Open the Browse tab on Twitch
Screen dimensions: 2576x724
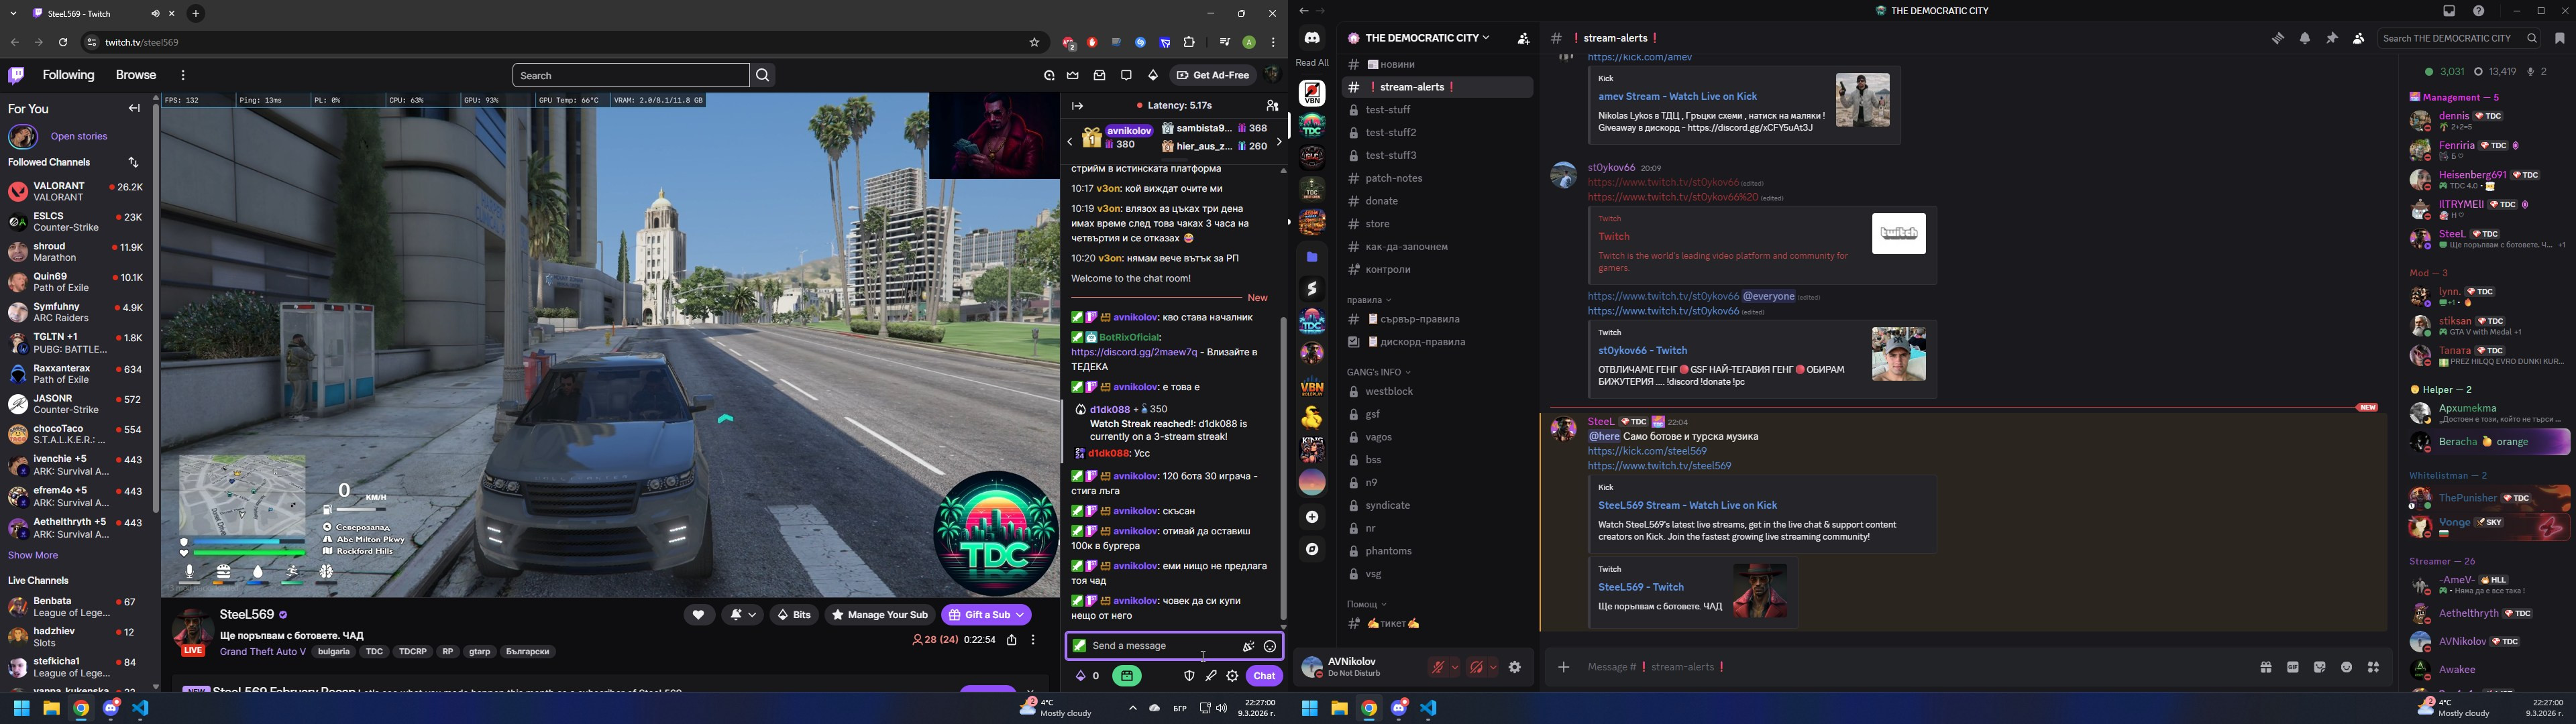(135, 75)
